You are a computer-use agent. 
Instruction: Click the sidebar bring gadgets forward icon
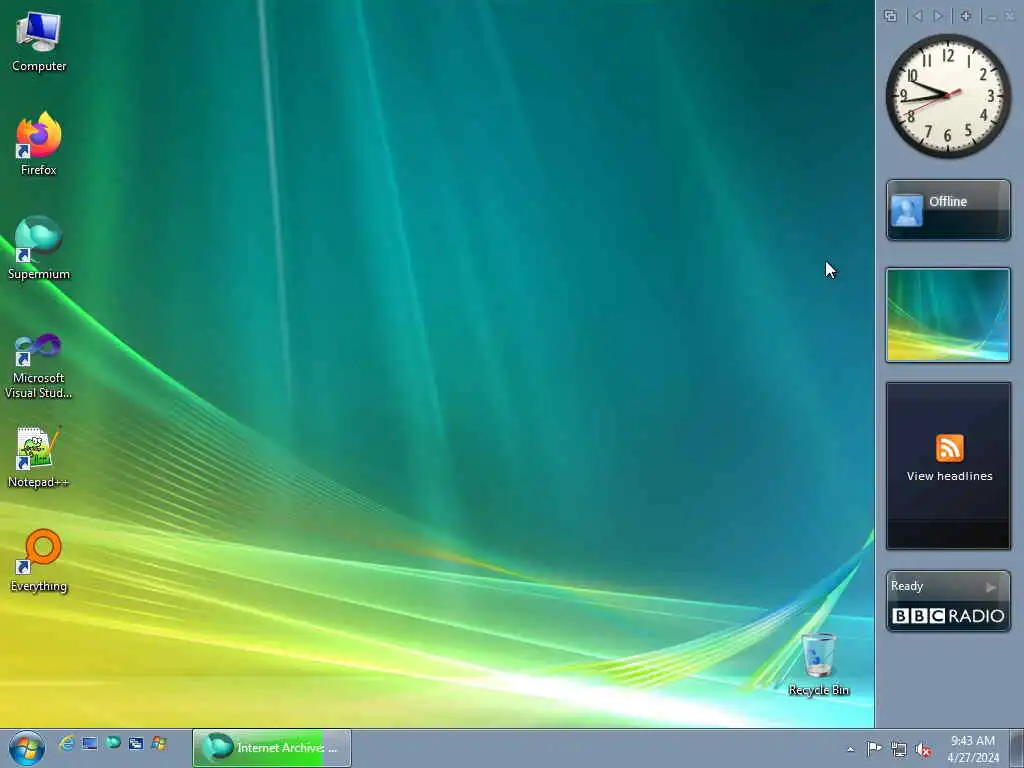tap(890, 16)
